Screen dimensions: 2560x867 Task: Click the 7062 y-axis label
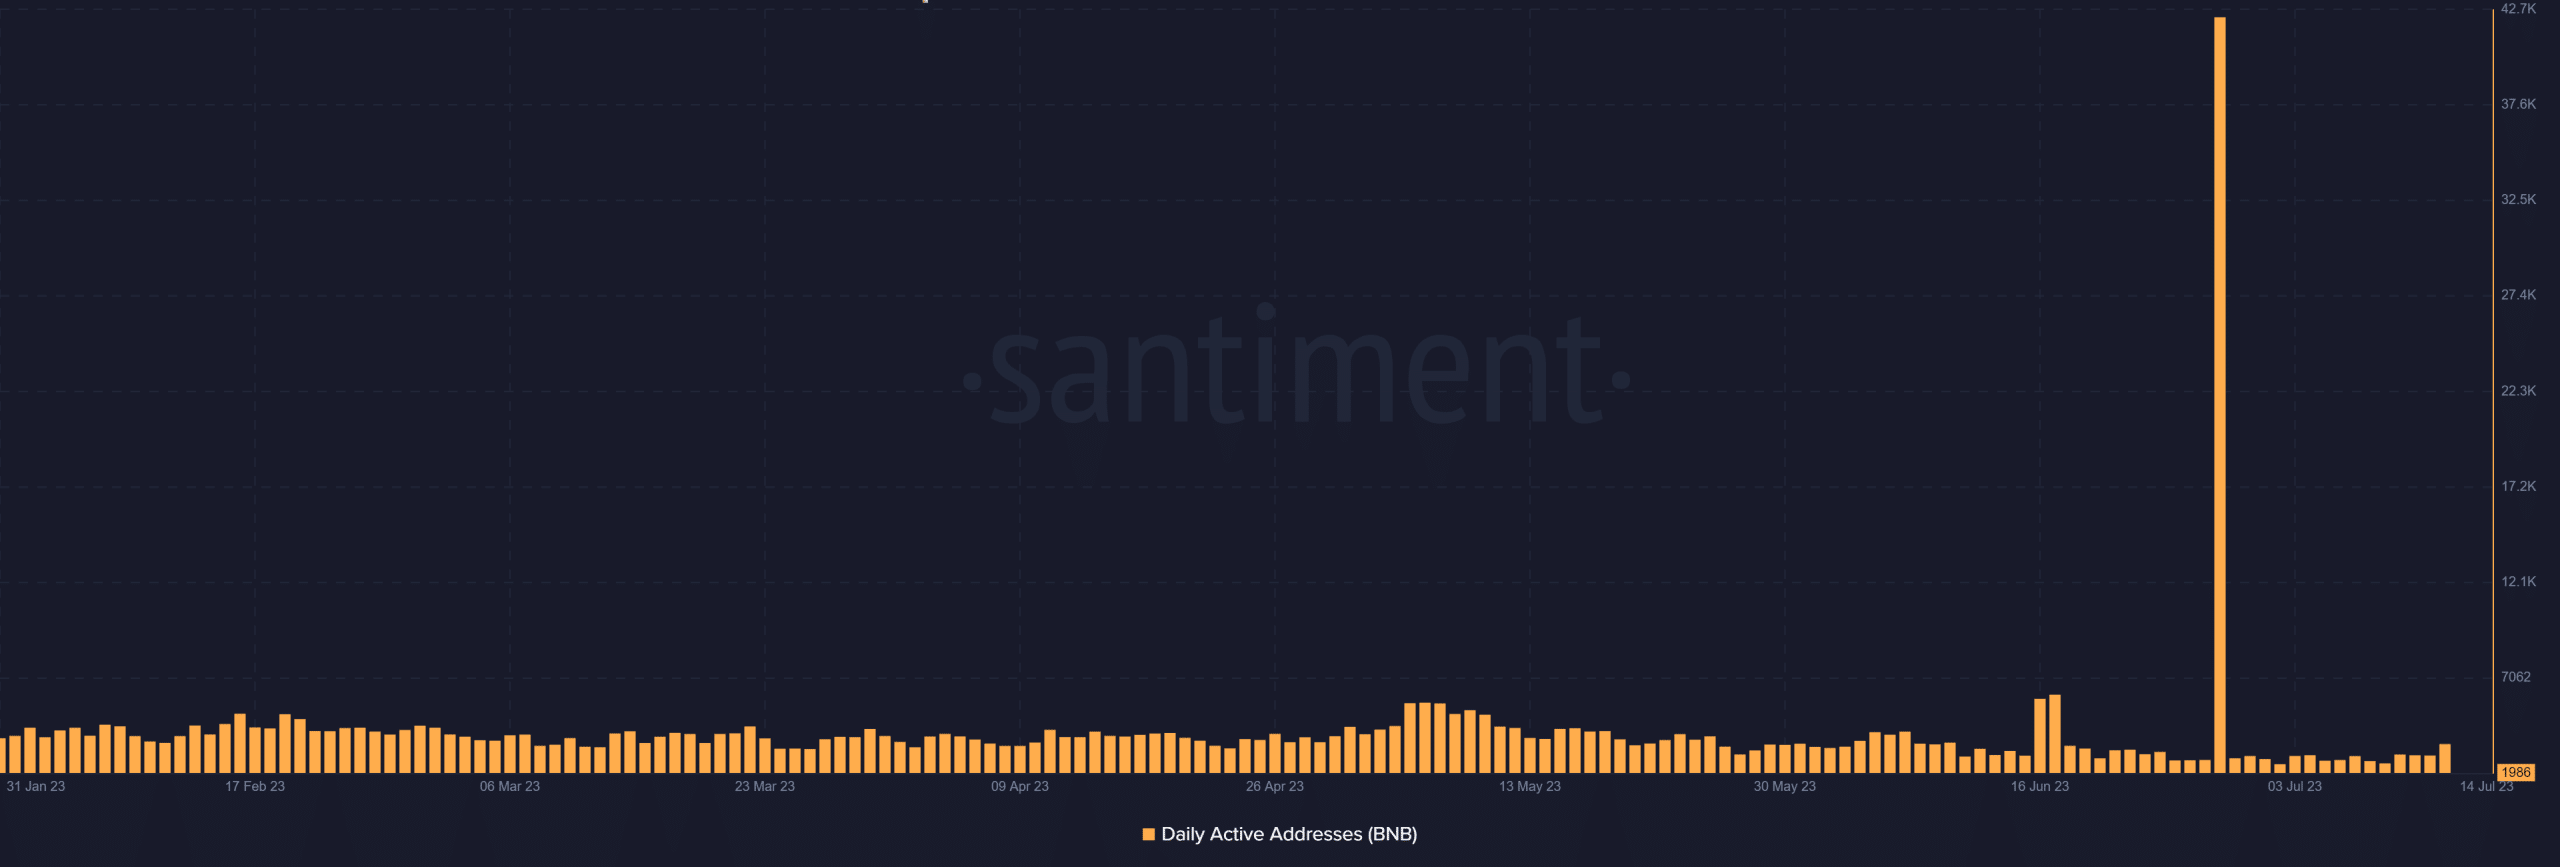click(2516, 677)
